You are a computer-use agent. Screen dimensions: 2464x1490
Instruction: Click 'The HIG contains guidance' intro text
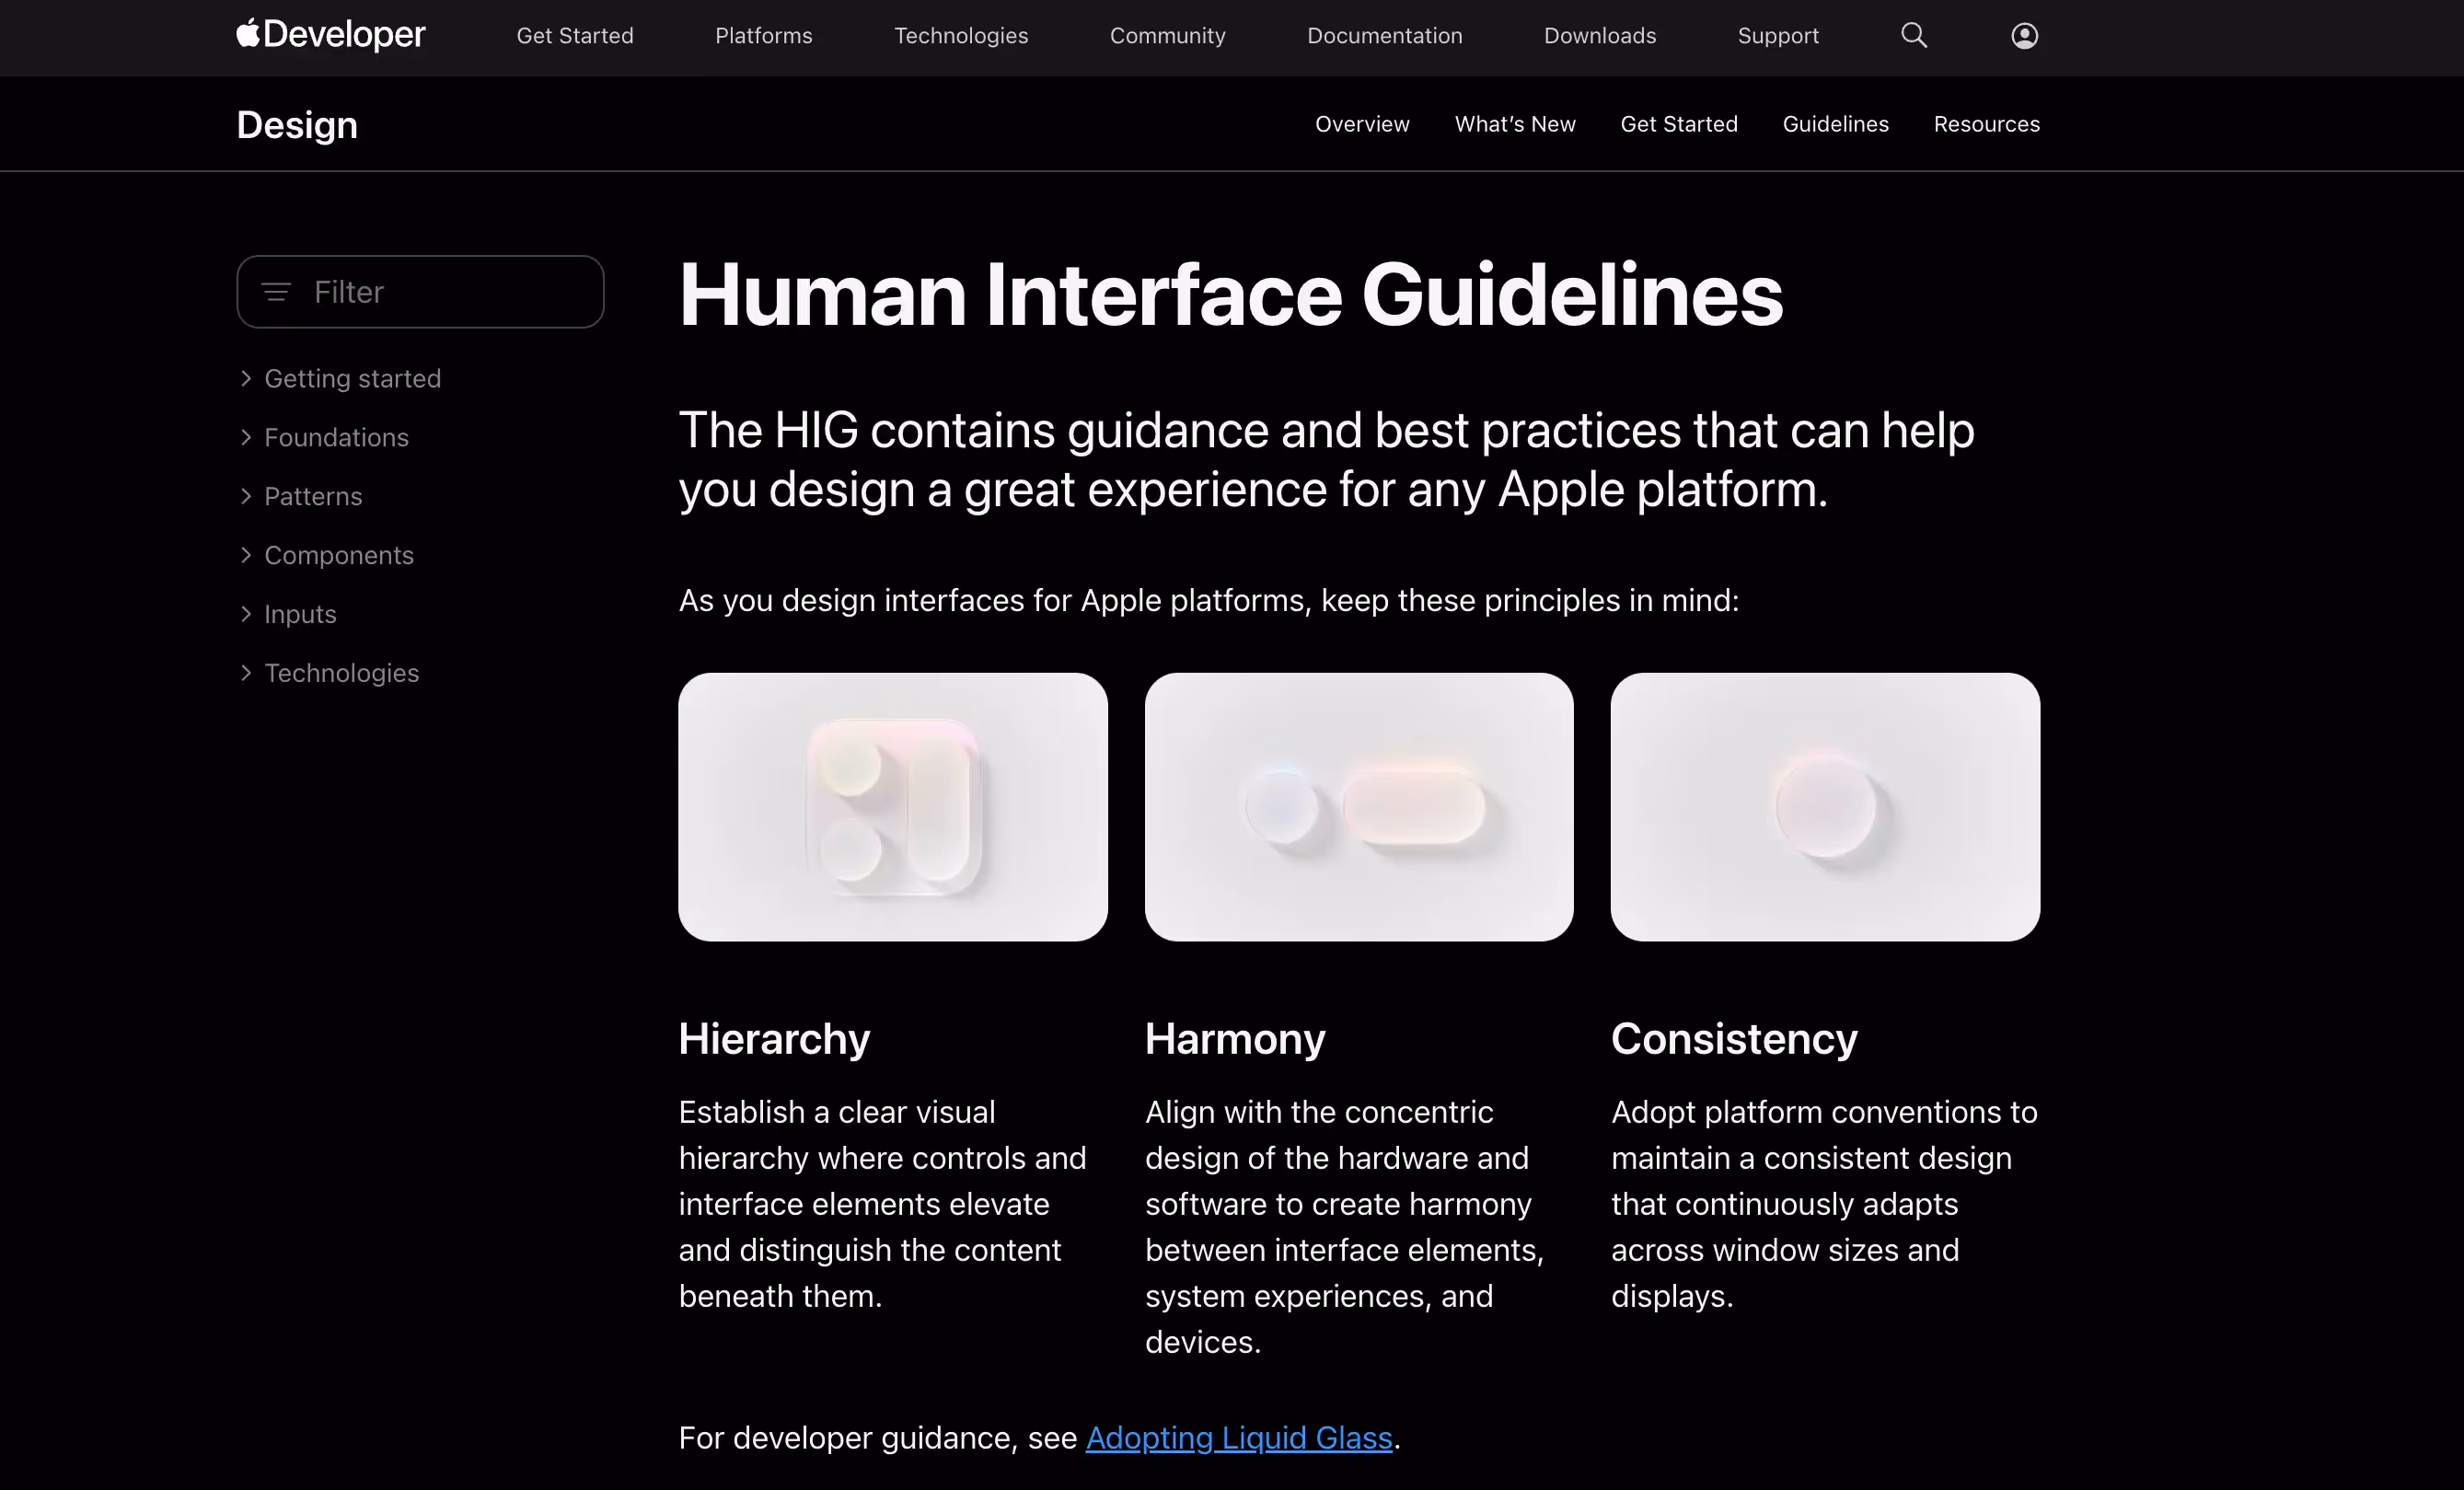coord(1327,460)
